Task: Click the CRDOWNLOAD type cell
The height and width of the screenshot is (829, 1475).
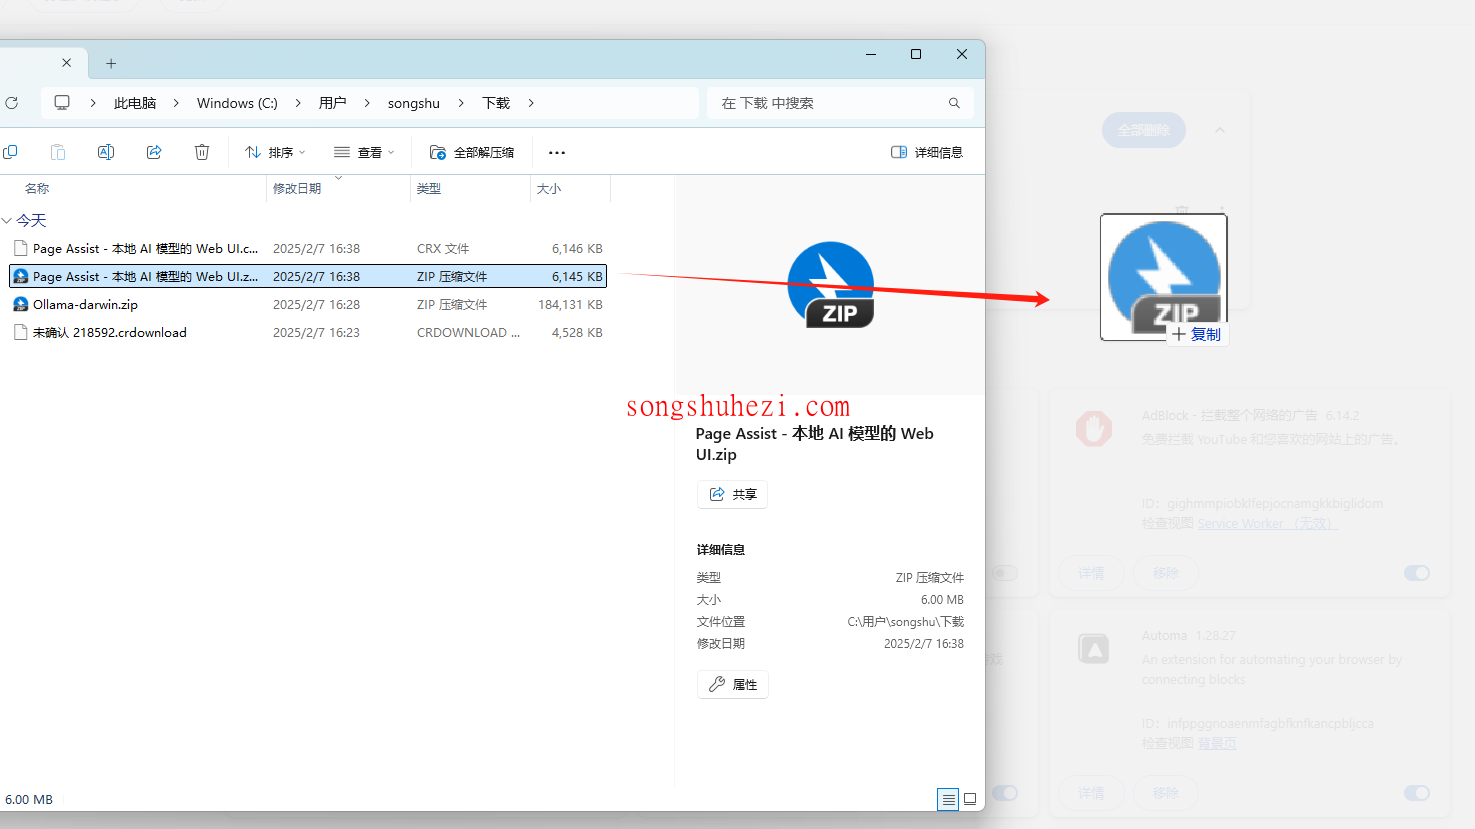Action: [x=468, y=332]
